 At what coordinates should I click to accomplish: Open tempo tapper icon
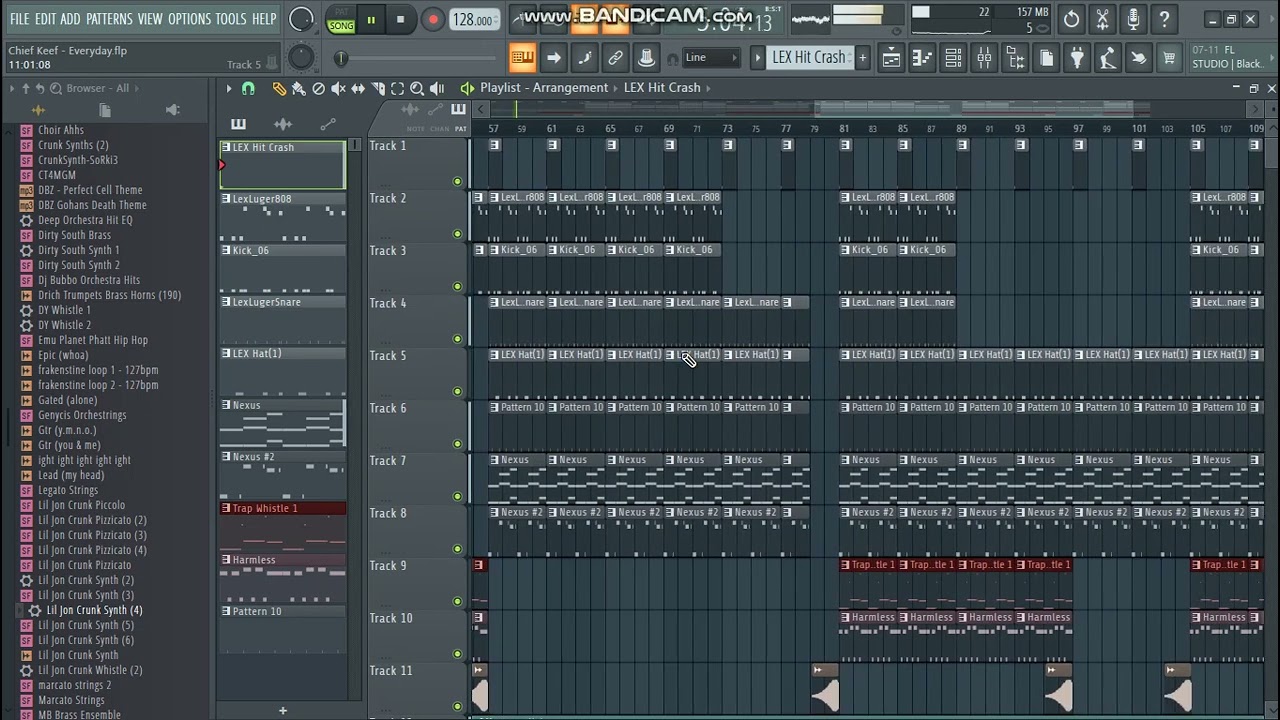coord(1107,58)
